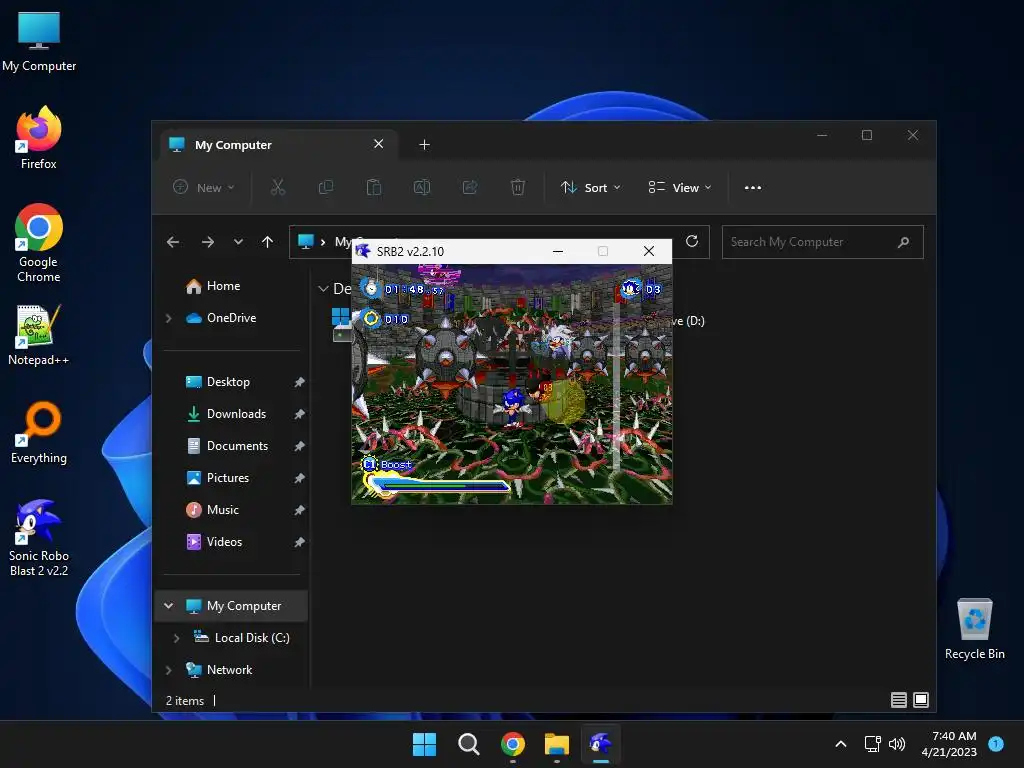The width and height of the screenshot is (1024, 768).
Task: Open the My Computer desktop icon
Action: (39, 42)
